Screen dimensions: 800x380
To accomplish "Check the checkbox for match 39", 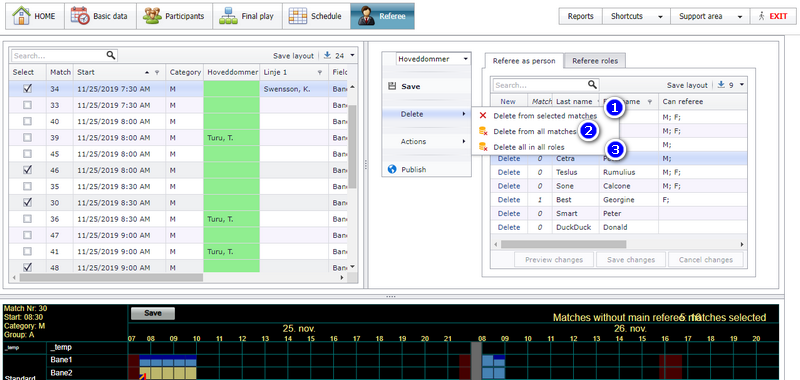I will click(x=28, y=138).
